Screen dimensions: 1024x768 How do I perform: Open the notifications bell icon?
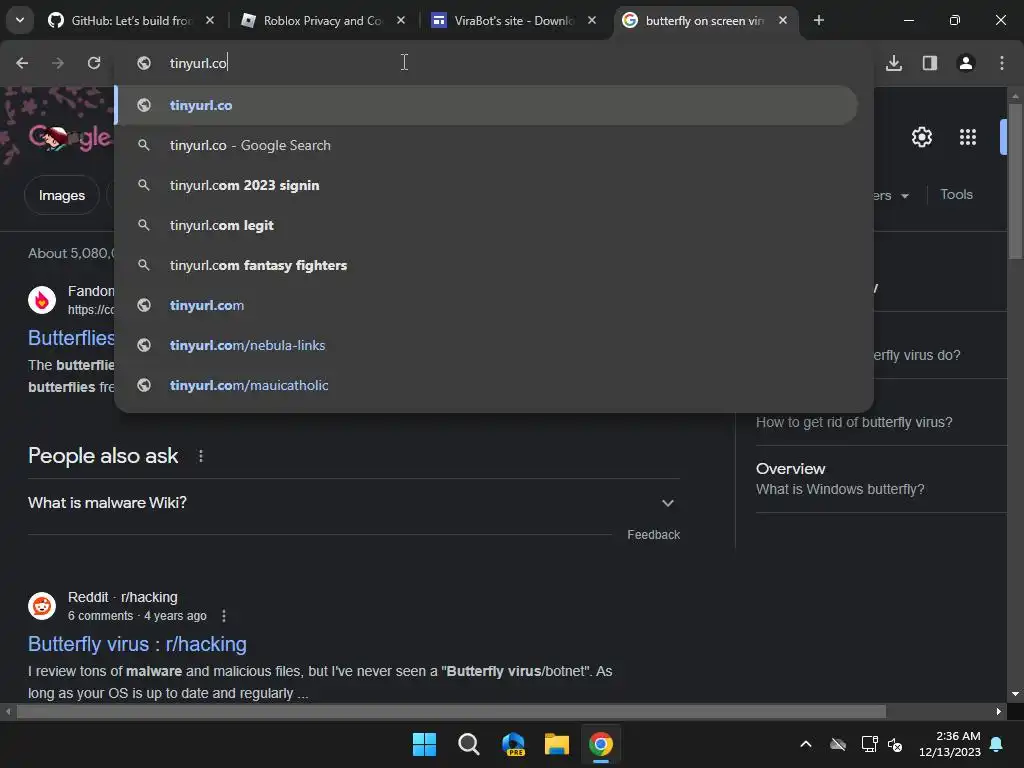pyautogui.click(x=997, y=744)
